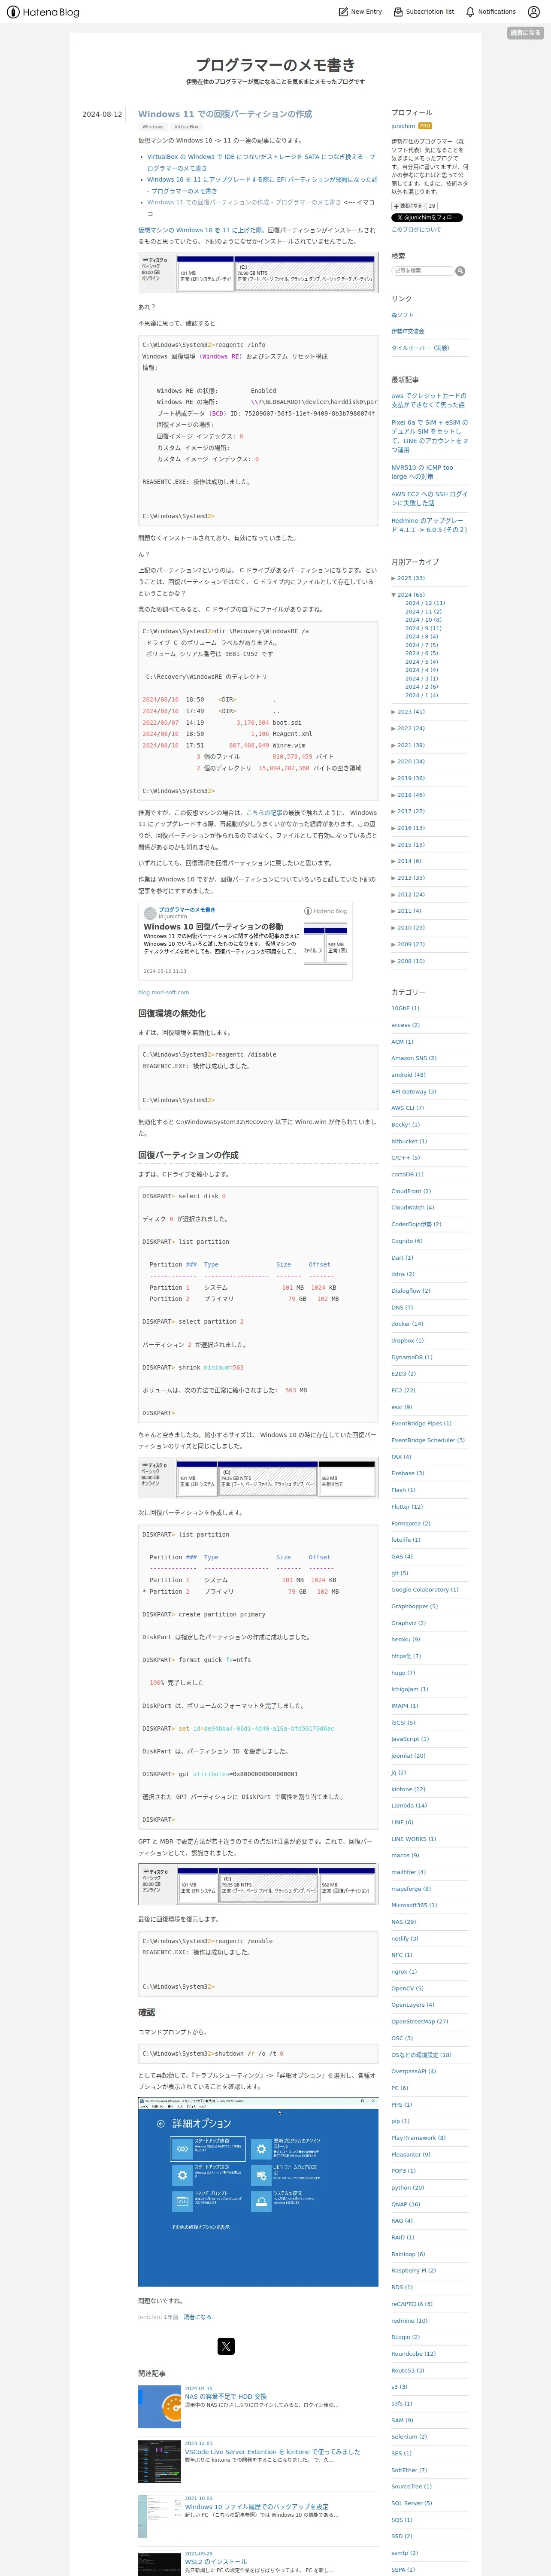
Task: Open archive month 2024 / 8 (4)
Action: (x=421, y=637)
